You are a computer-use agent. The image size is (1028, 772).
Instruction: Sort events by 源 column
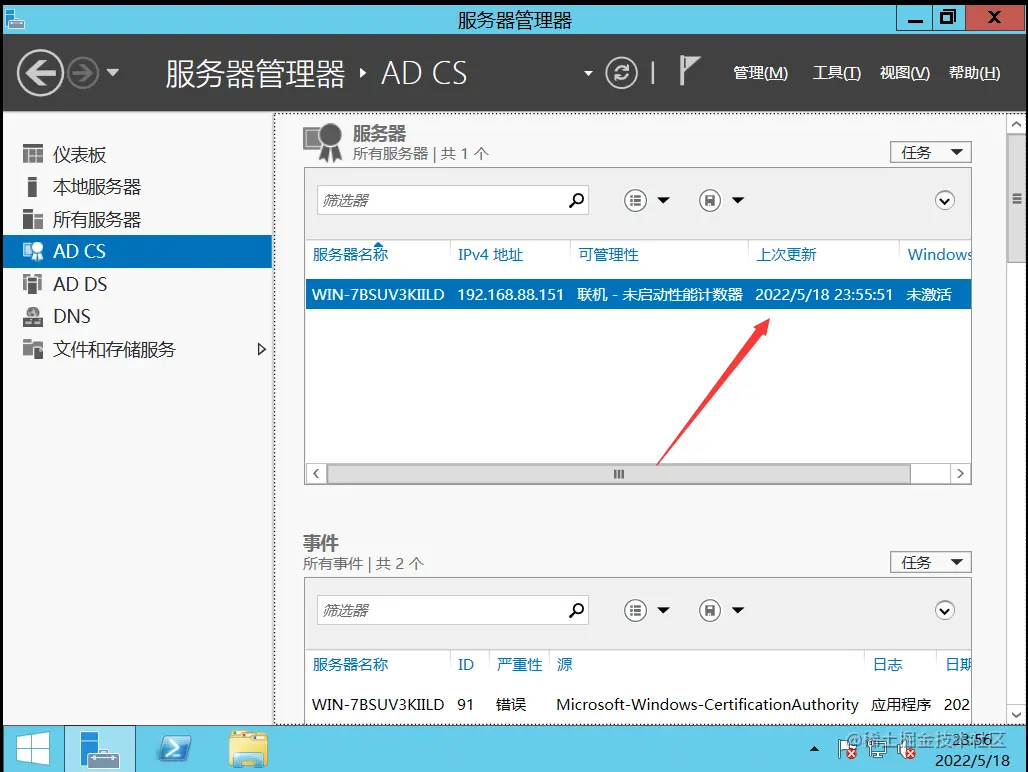564,665
